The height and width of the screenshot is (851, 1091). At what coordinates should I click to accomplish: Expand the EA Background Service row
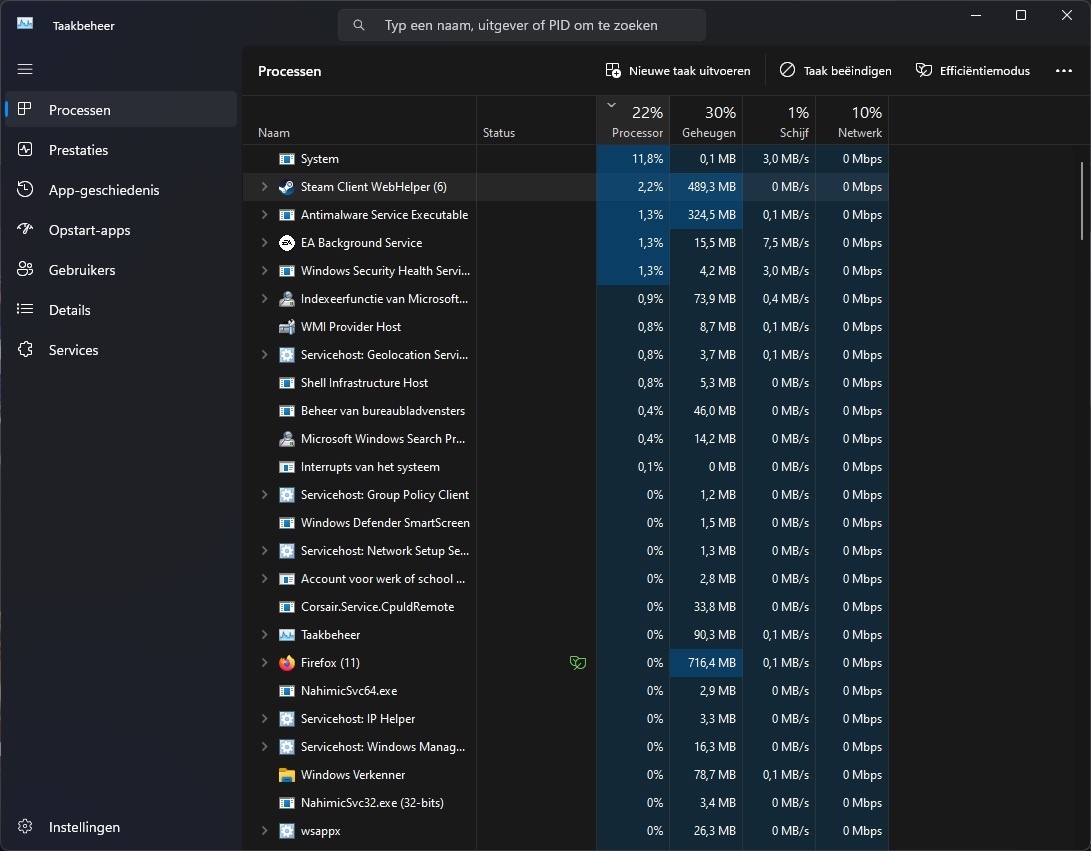[x=264, y=242]
